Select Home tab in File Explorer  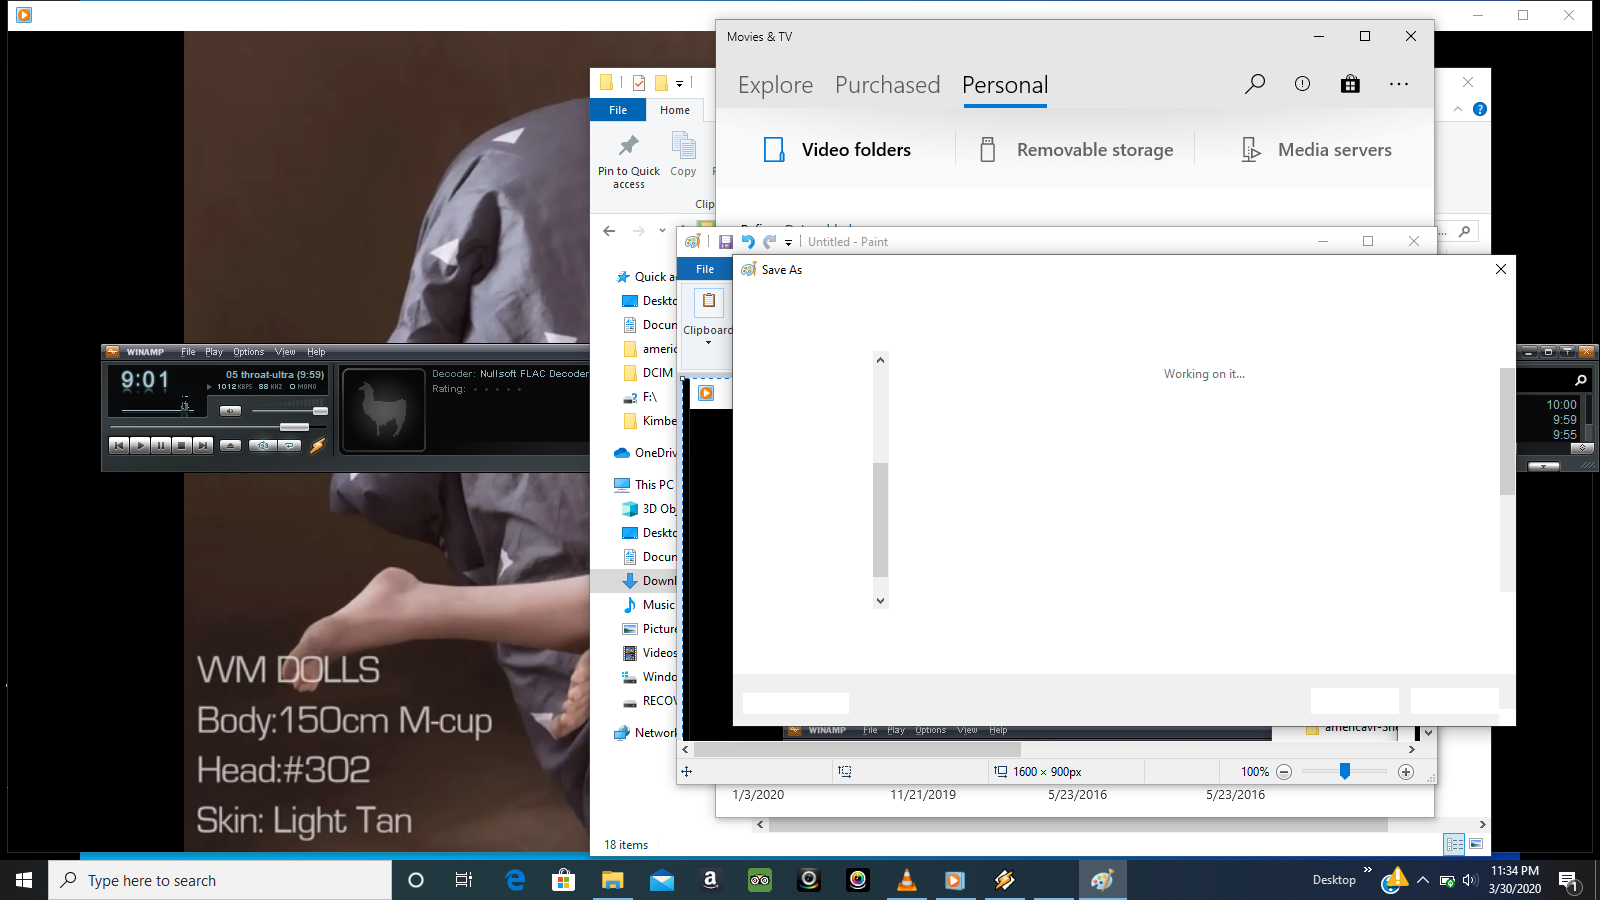675,110
